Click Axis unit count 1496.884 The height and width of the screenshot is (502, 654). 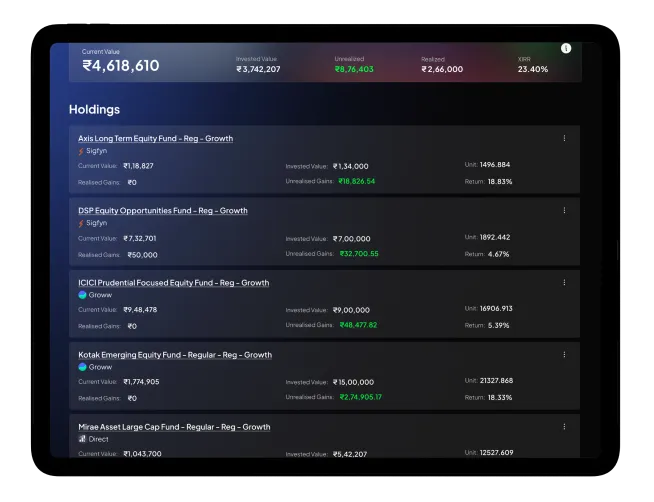[495, 165]
